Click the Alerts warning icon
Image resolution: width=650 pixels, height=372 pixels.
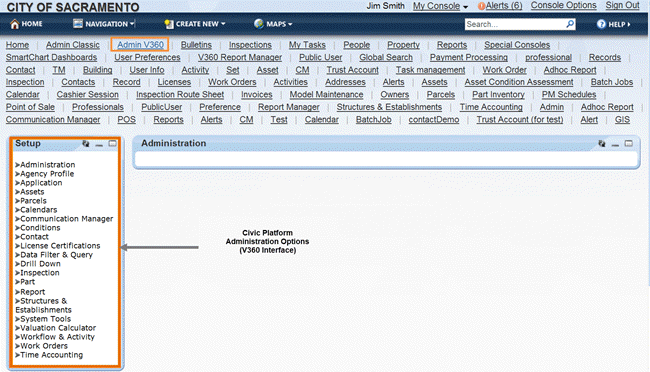pyautogui.click(x=481, y=6)
